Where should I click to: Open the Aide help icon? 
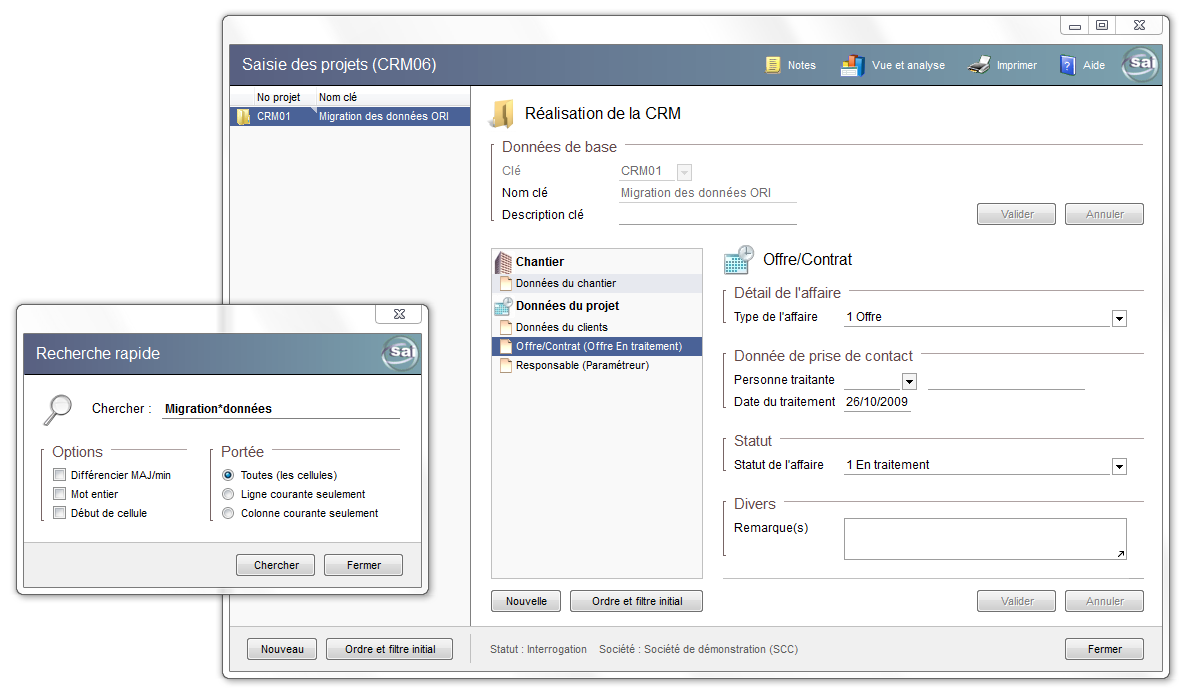(x=1067, y=66)
